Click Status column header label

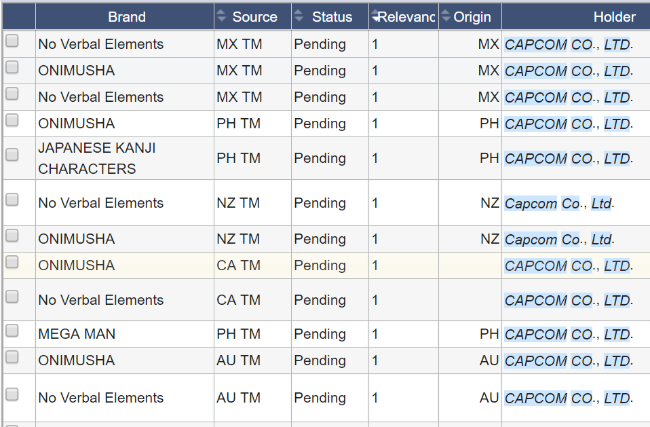332,17
